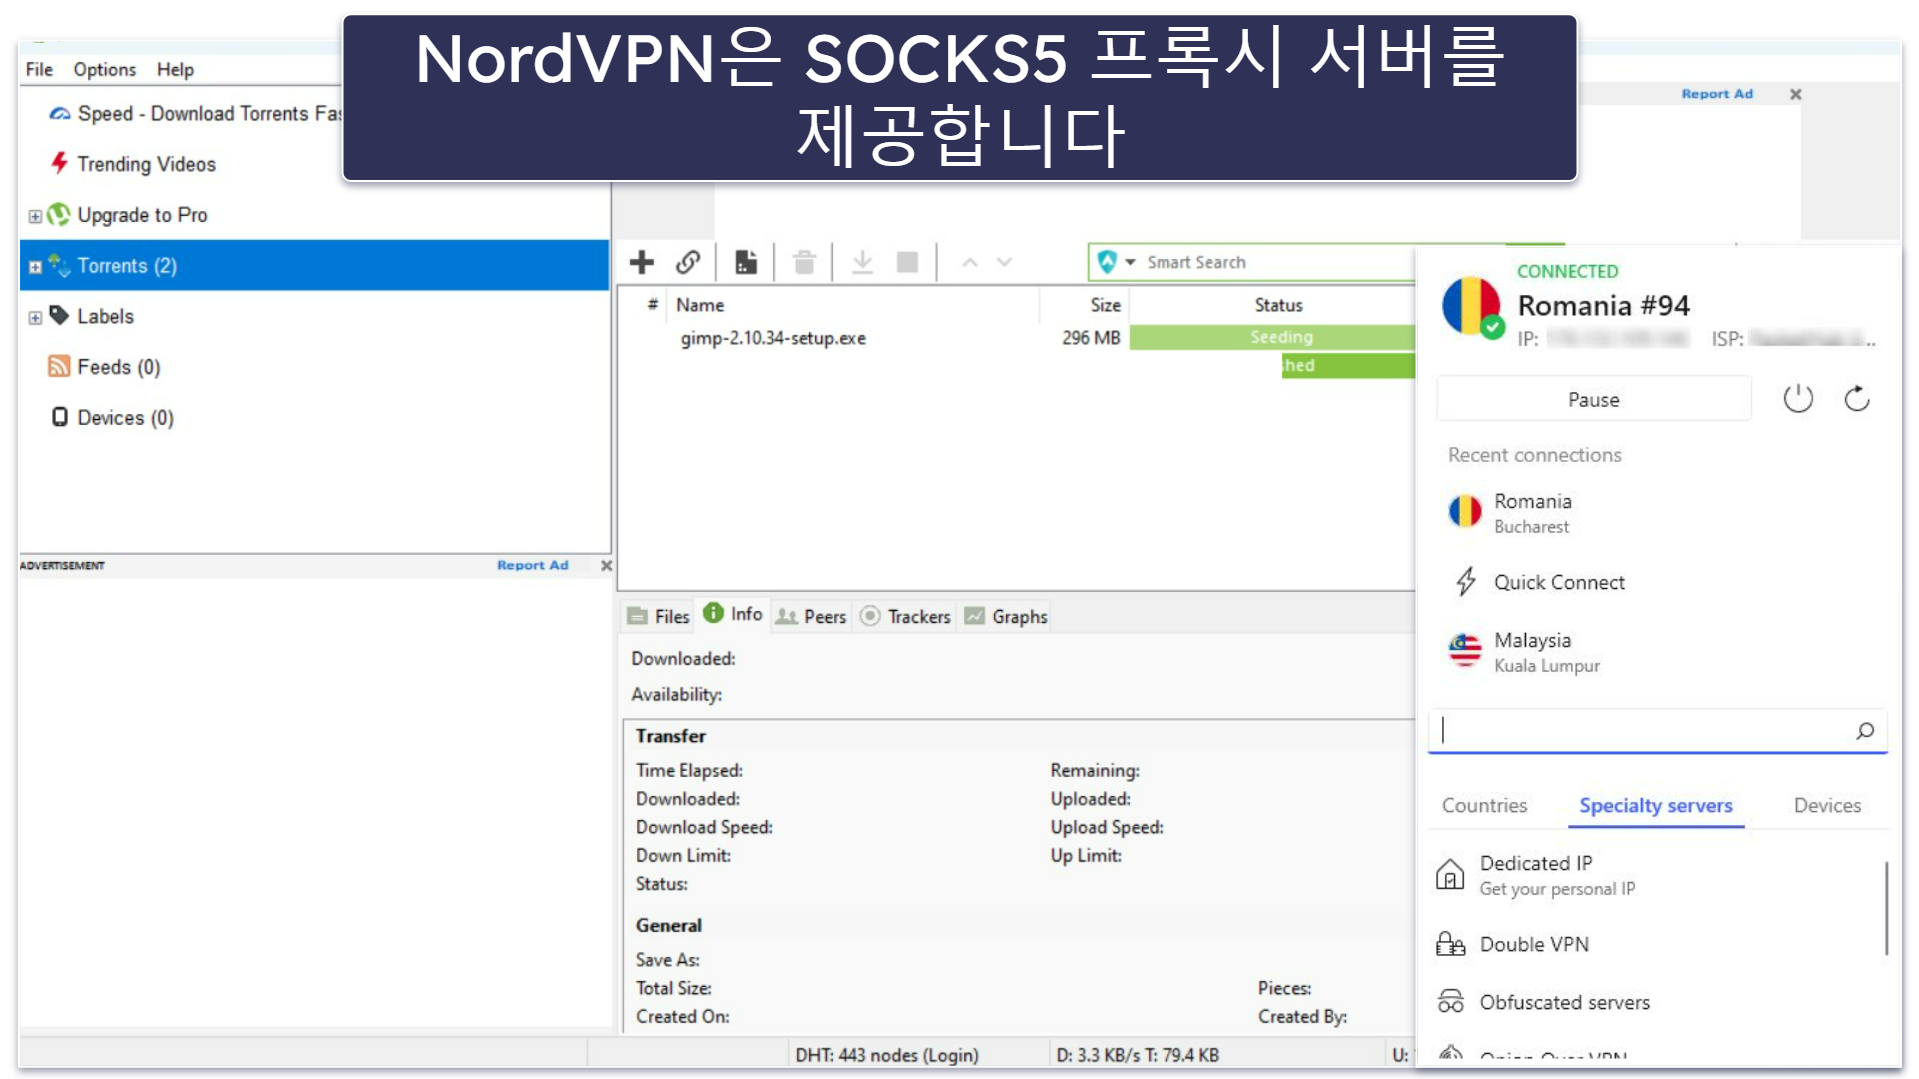Screen dimensions: 1919x1079
Task: Select Torrents (2) in sidebar
Action: [314, 266]
